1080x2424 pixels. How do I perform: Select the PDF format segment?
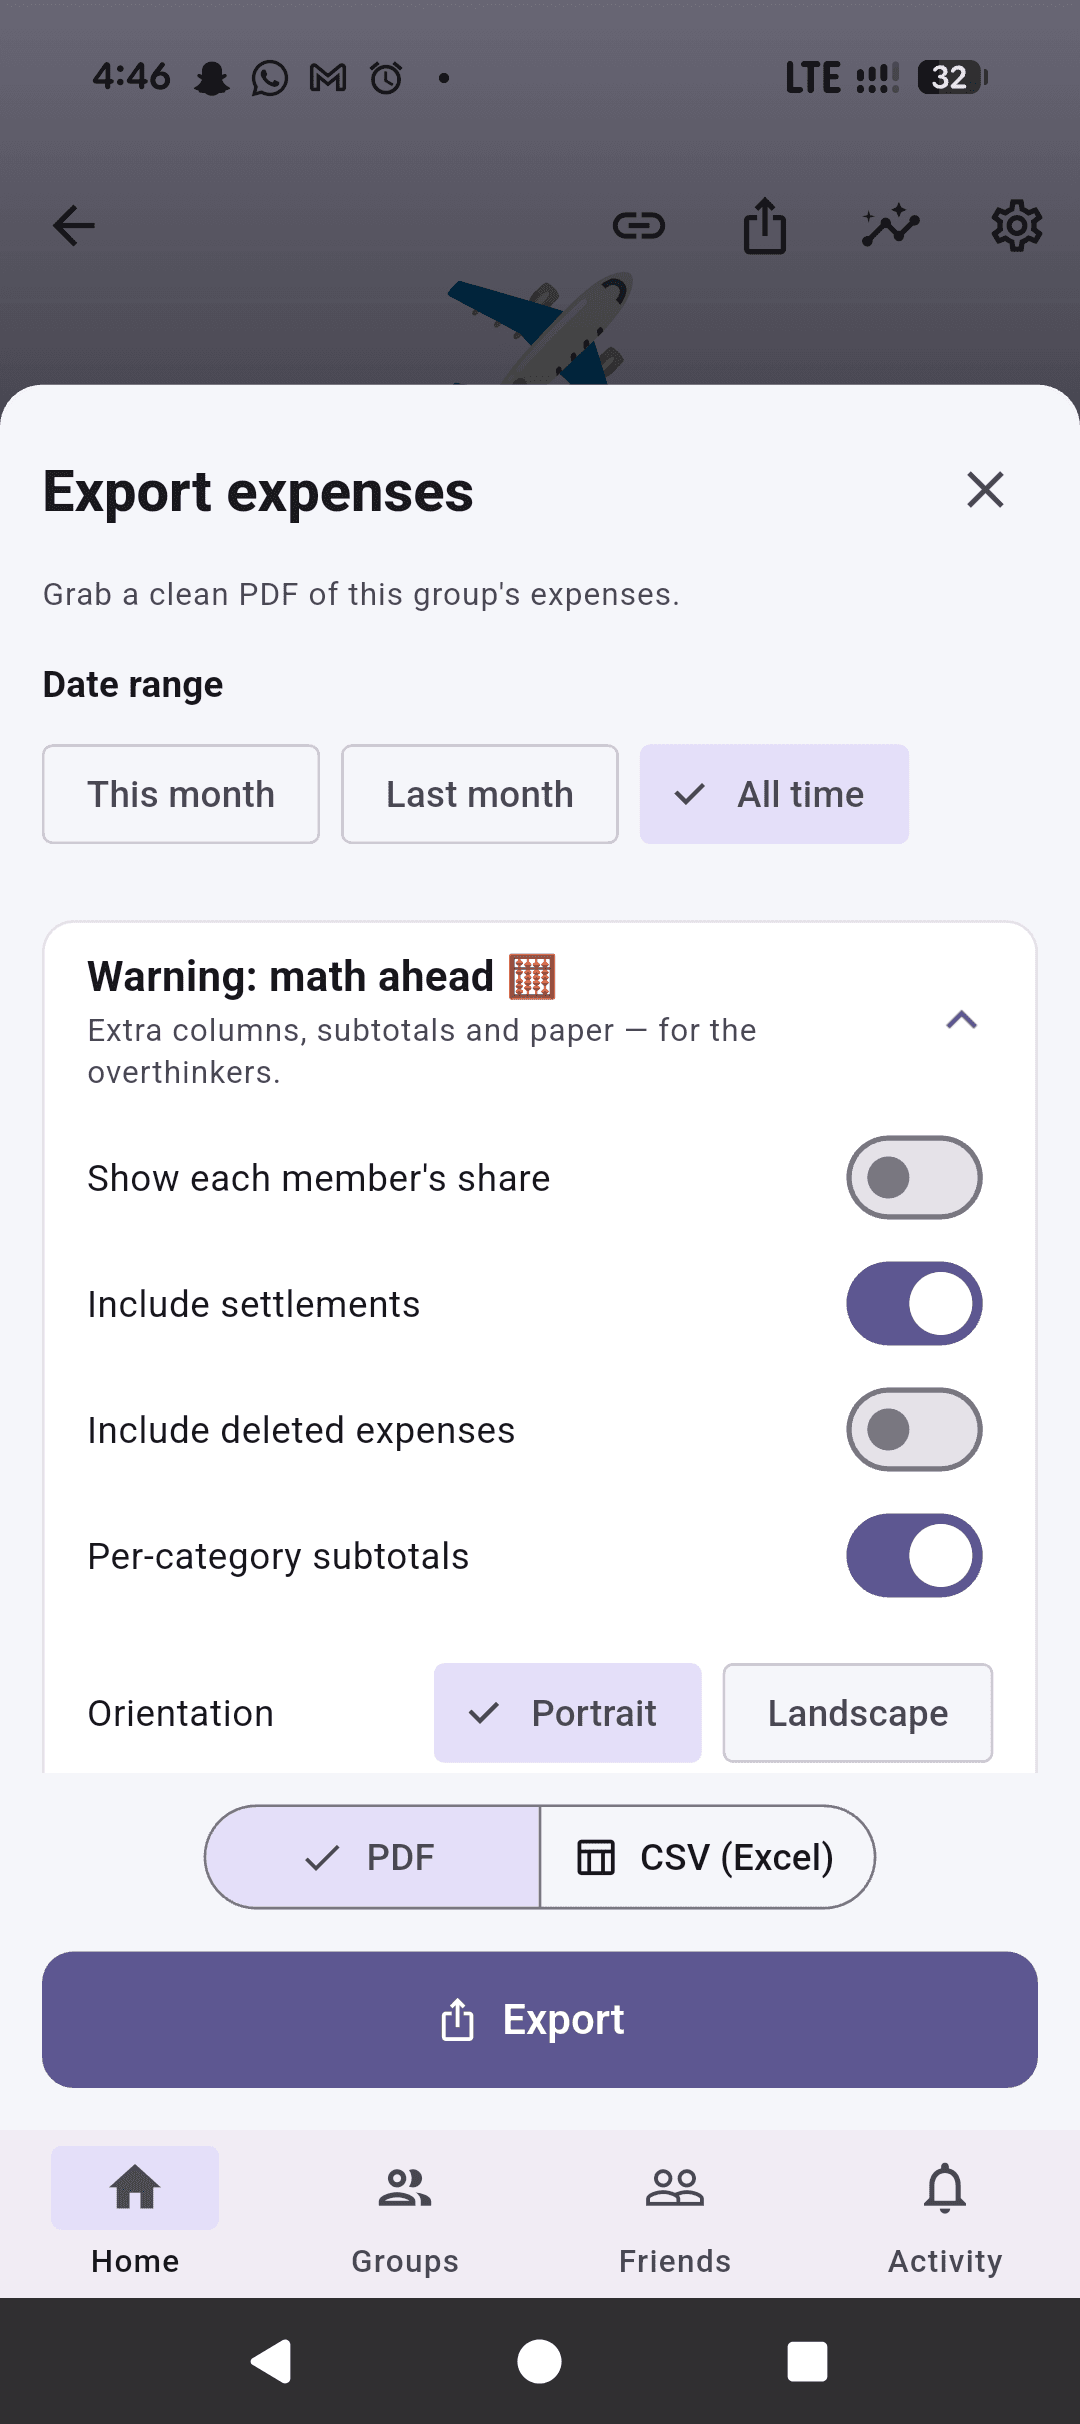(372, 1857)
